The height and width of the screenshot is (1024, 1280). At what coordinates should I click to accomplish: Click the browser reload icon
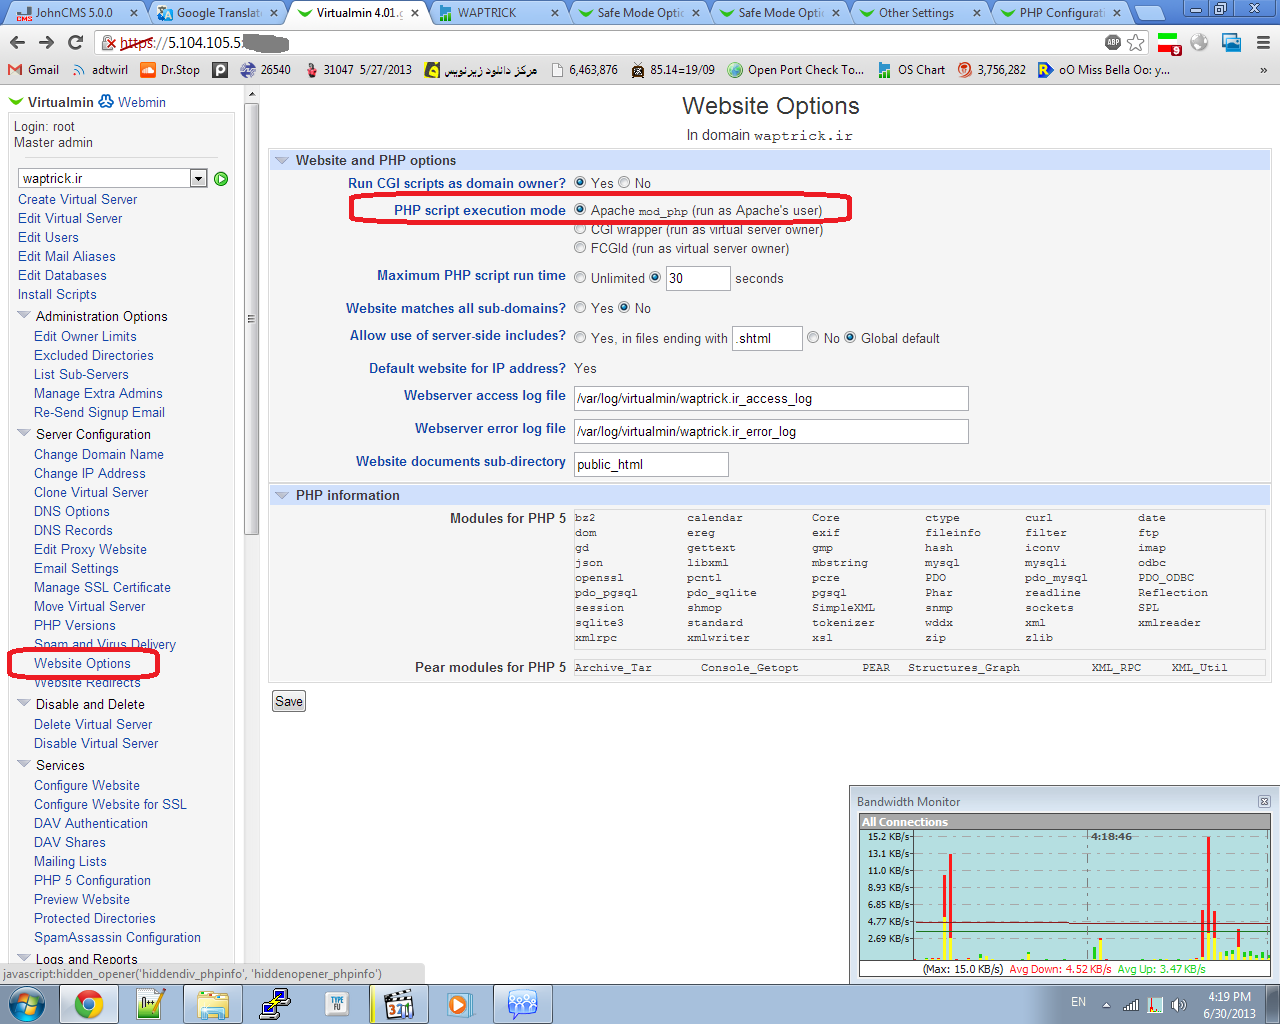pyautogui.click(x=75, y=42)
